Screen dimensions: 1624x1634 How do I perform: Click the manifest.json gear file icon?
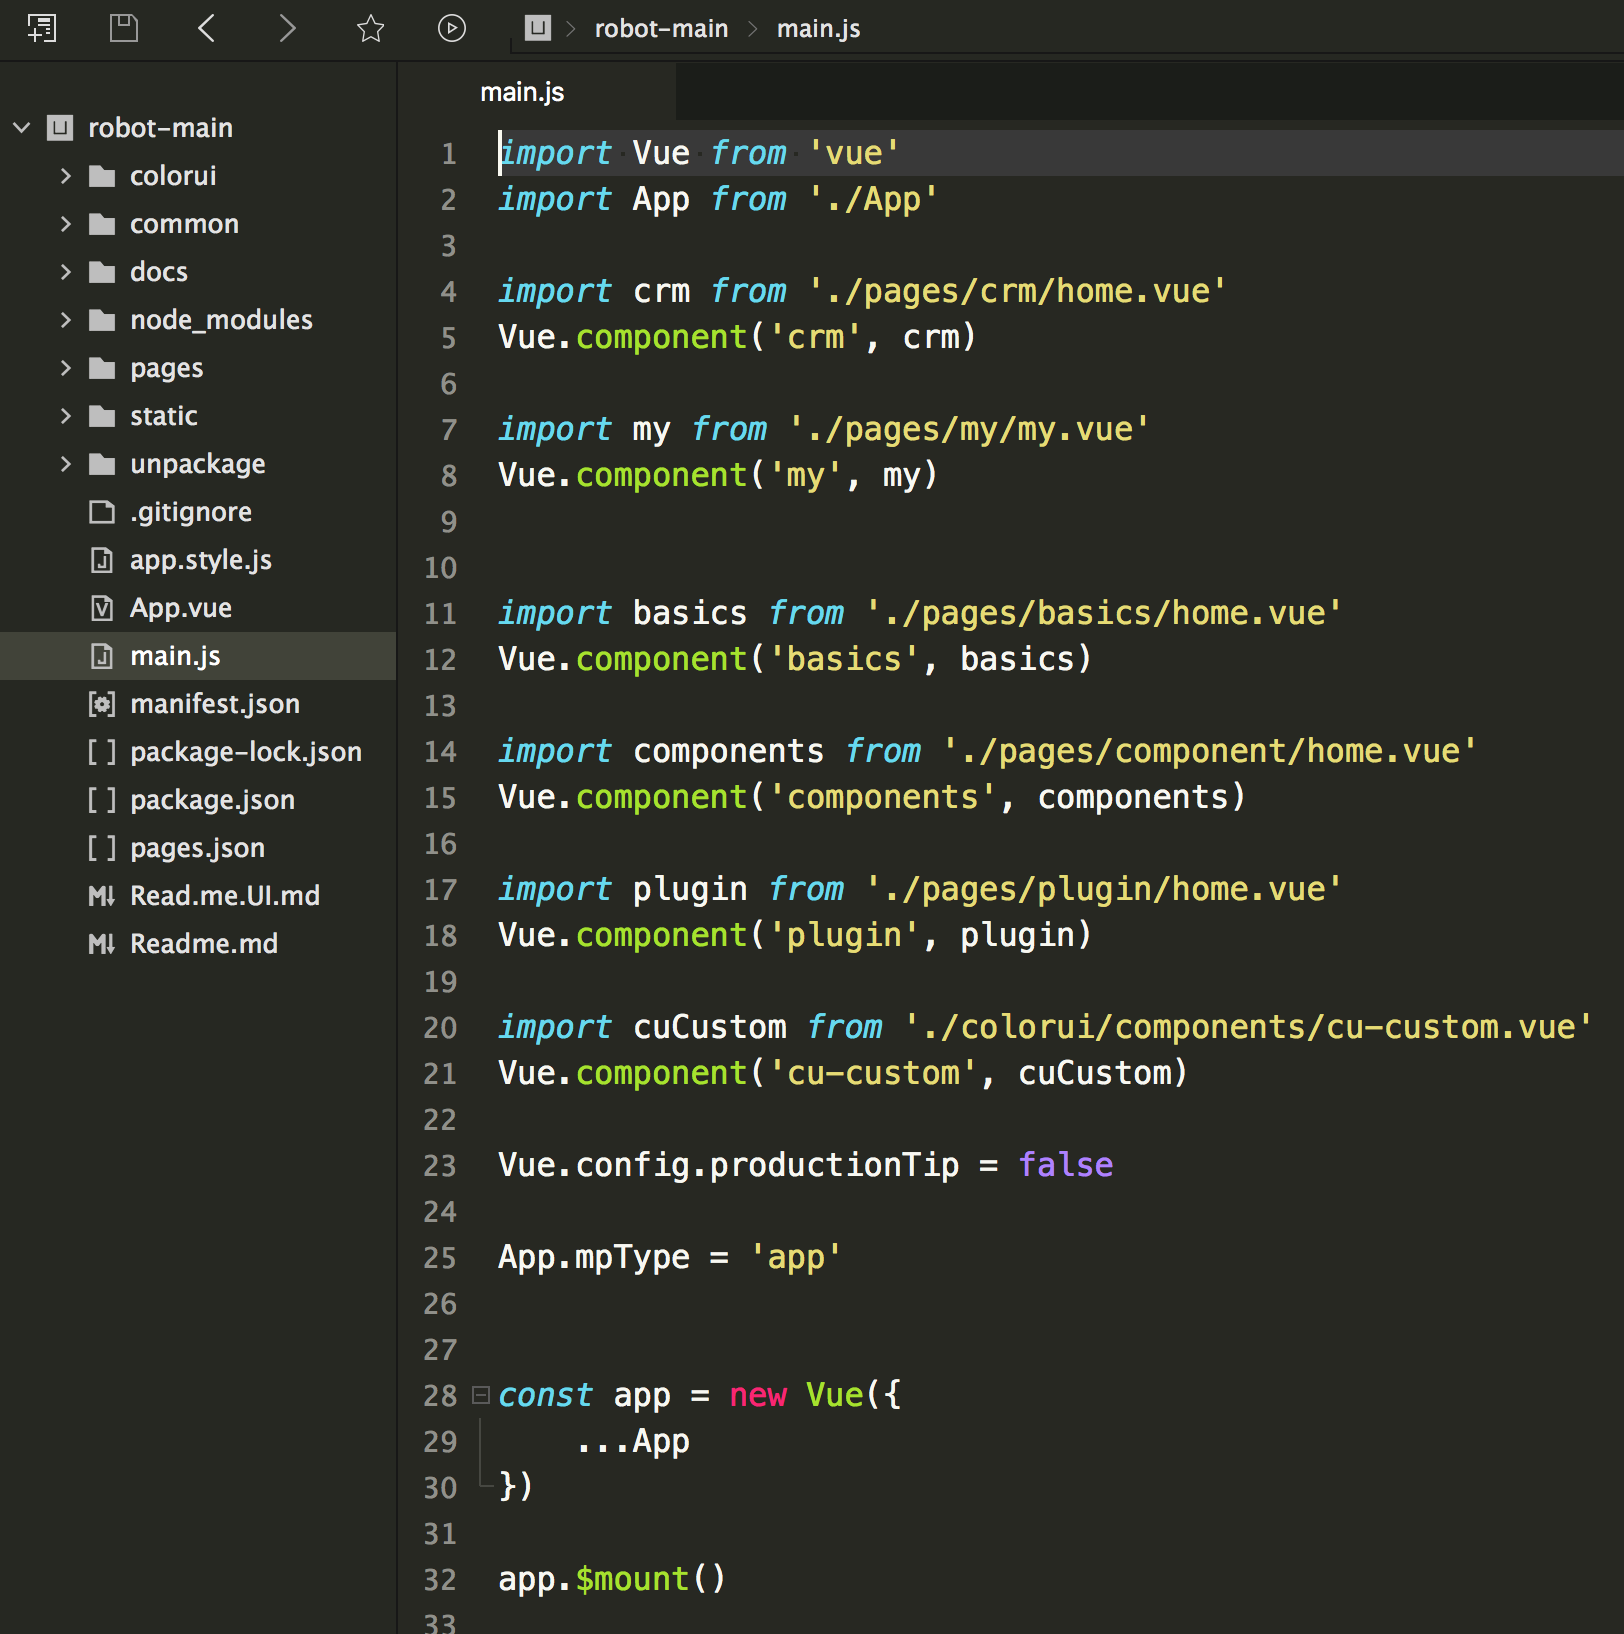tap(102, 704)
